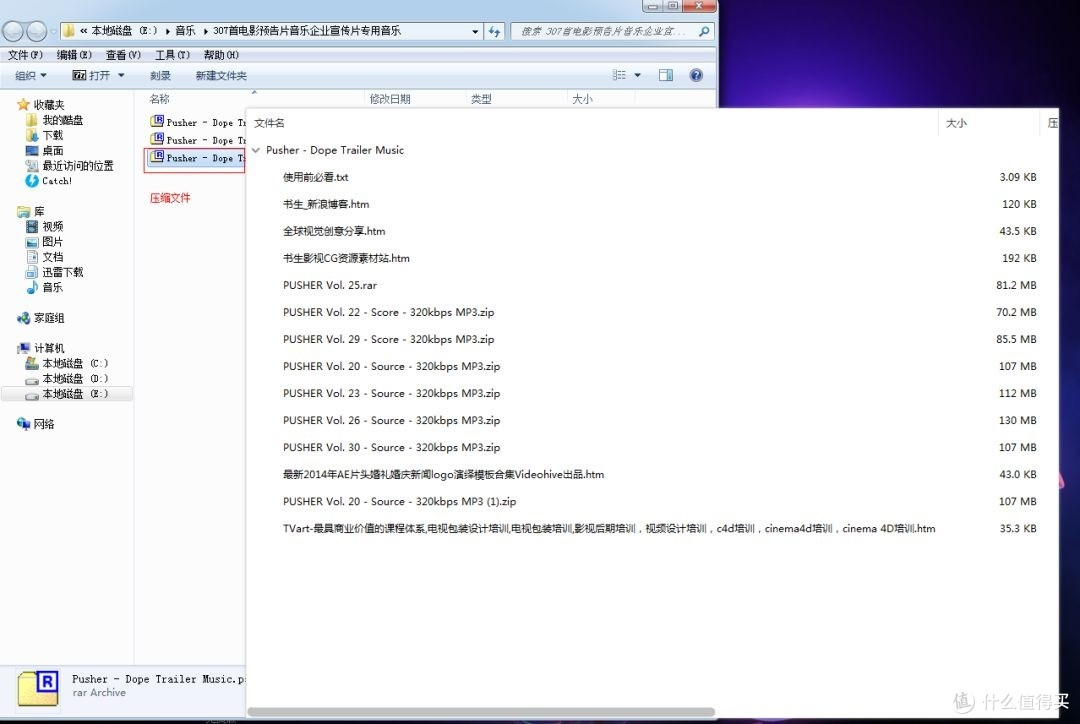1080x724 pixels.
Task: Click the search magnifier icon
Action: click(704, 31)
